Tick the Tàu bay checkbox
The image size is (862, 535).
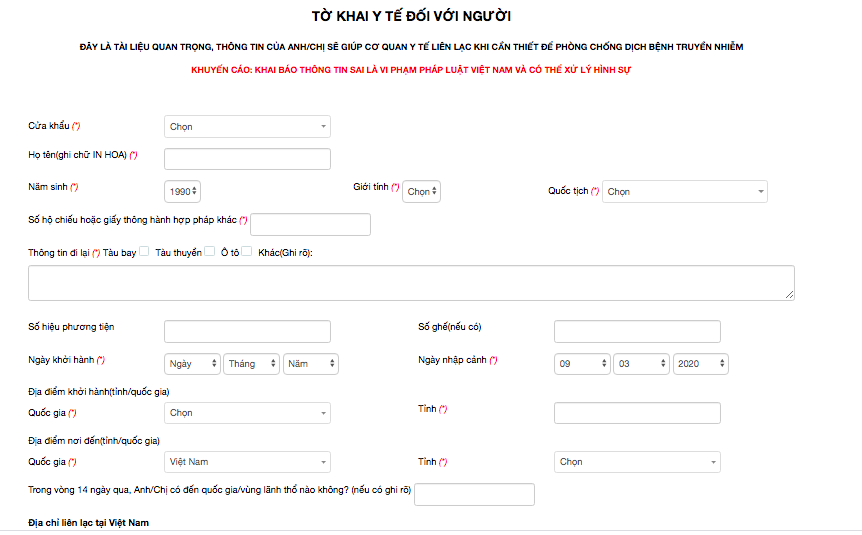(145, 252)
